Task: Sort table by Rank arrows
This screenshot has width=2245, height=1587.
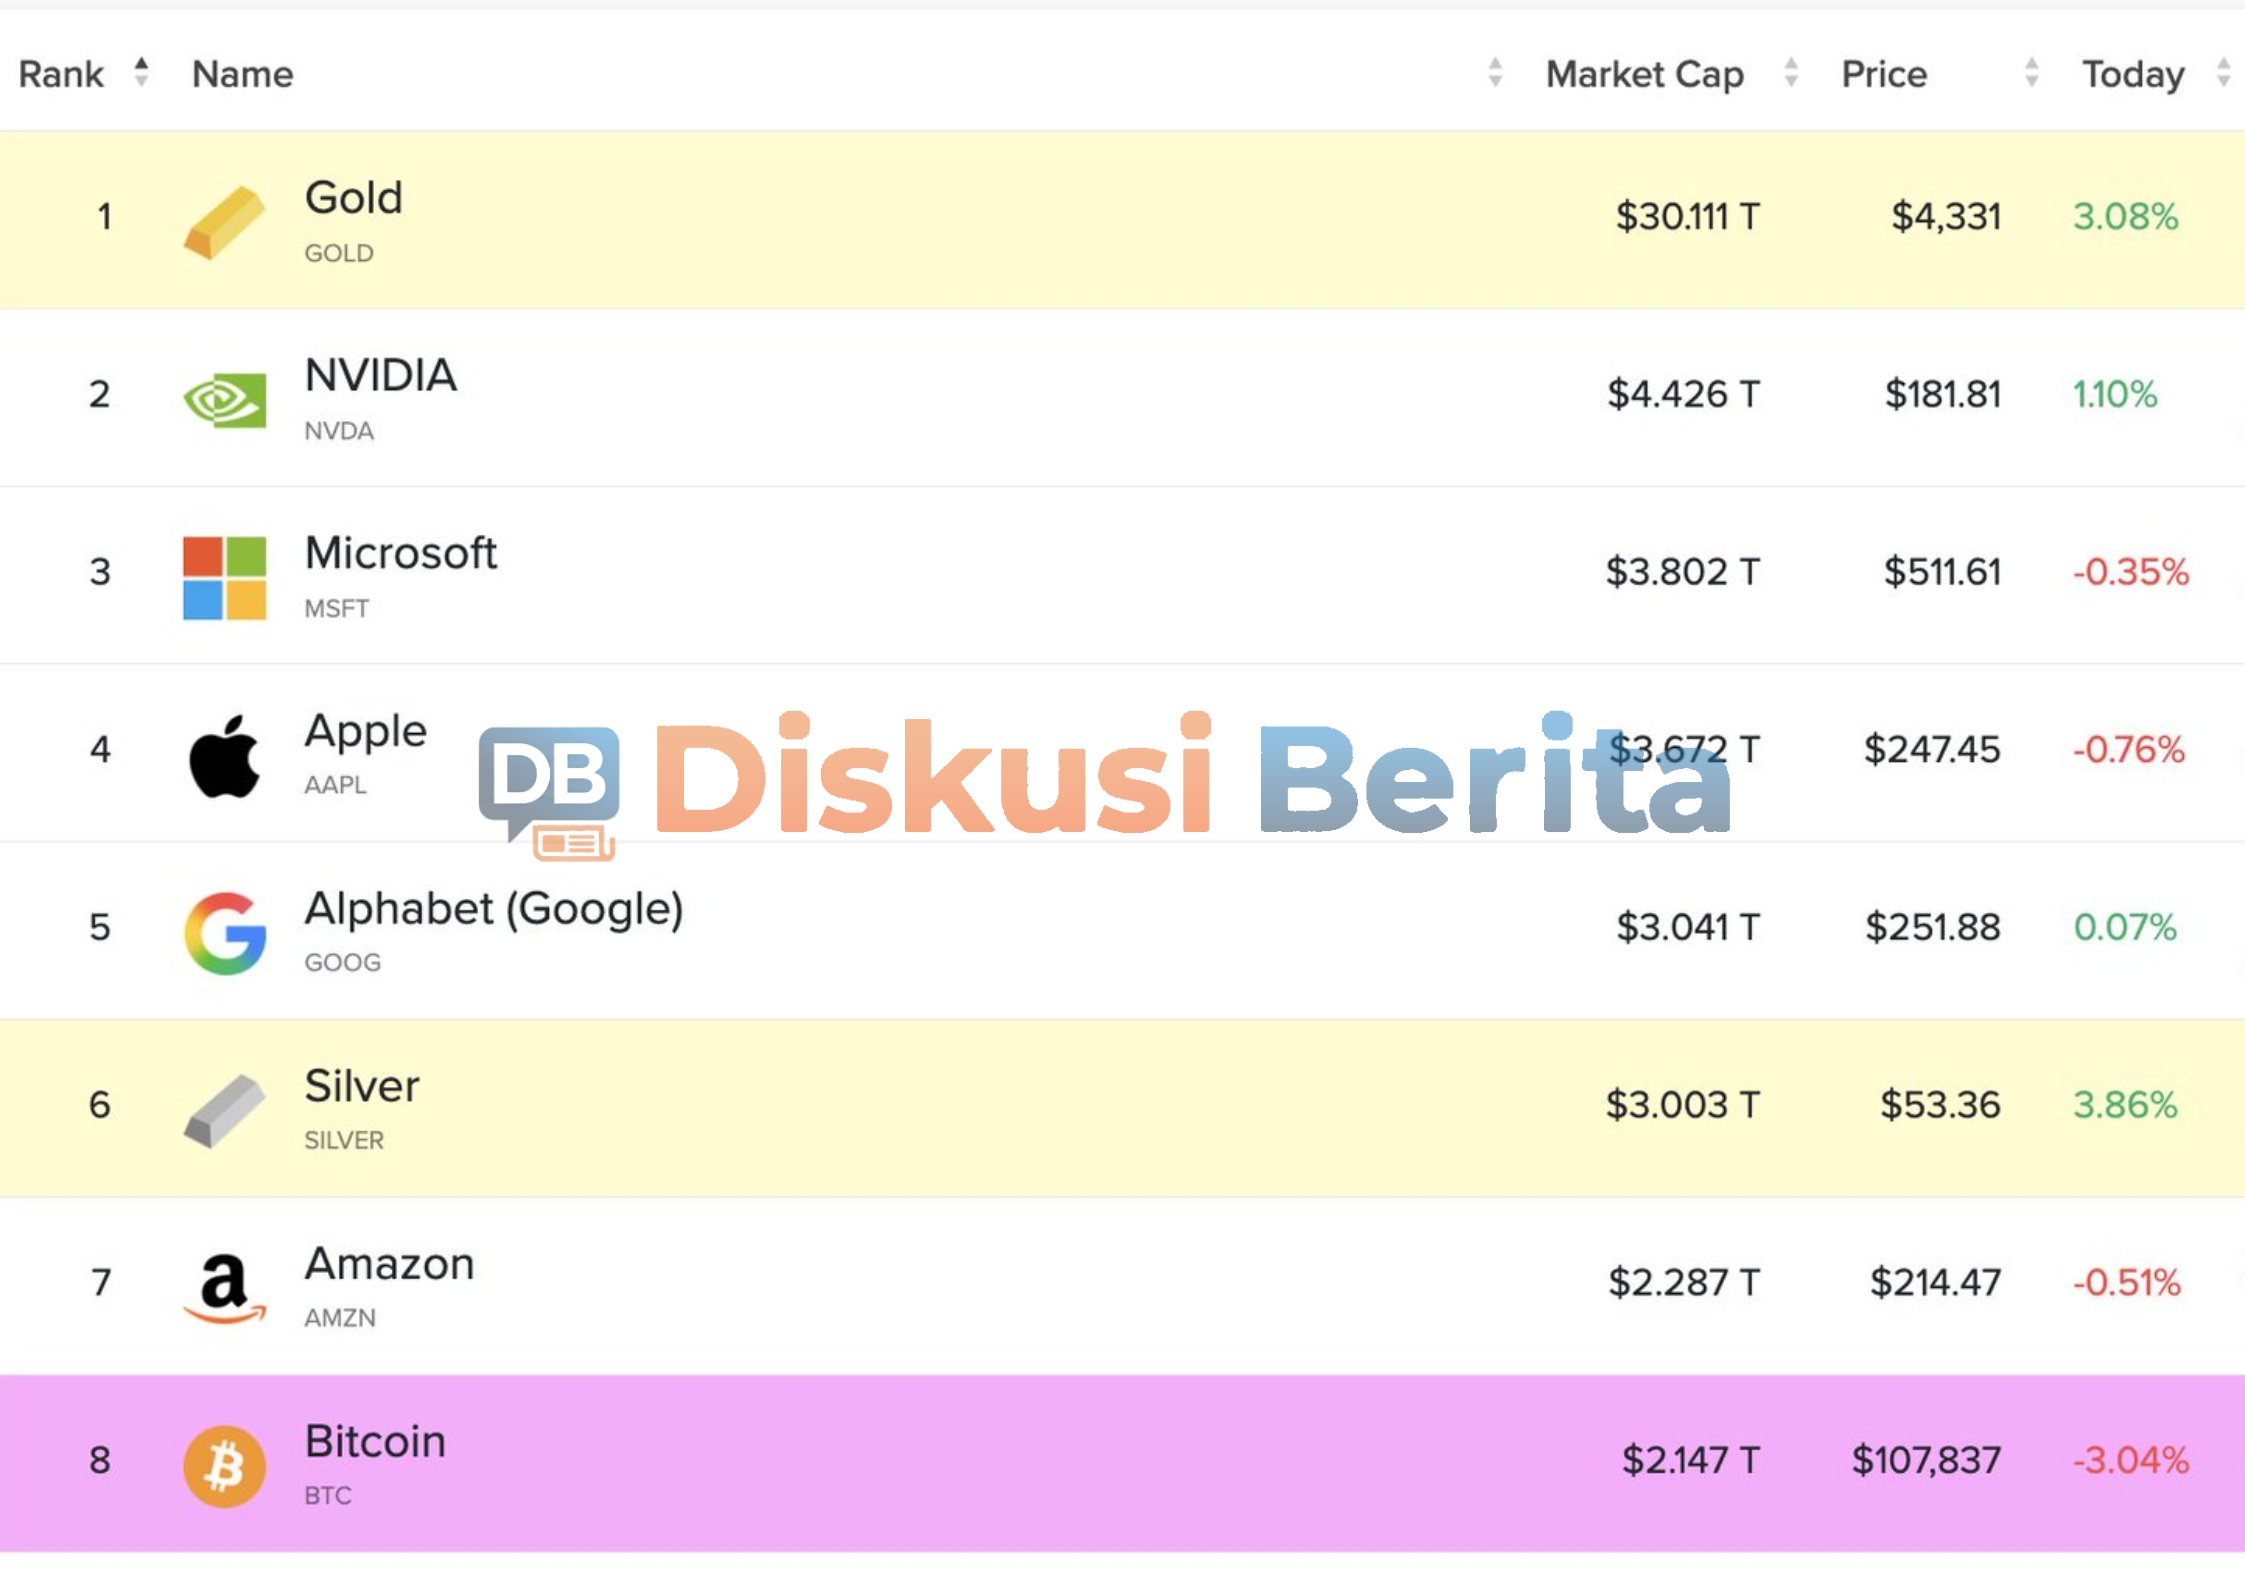Action: pyautogui.click(x=141, y=72)
